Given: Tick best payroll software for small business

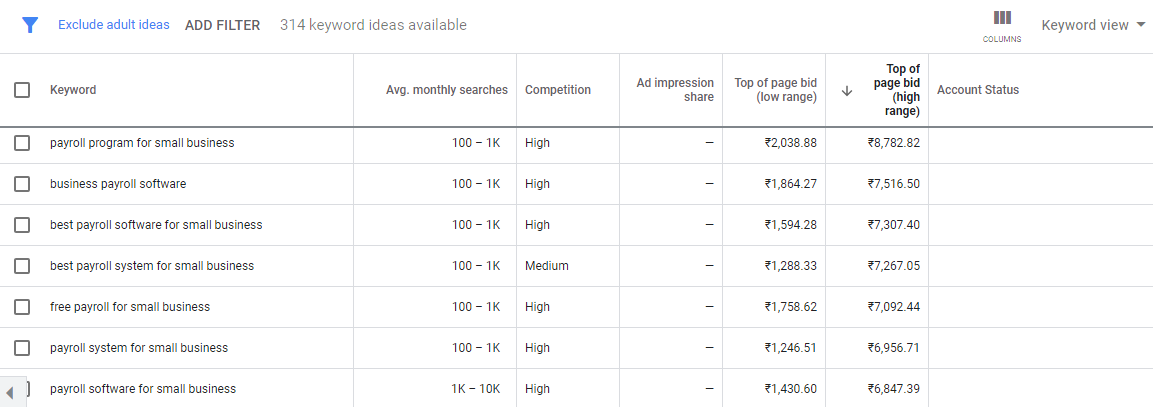Looking at the screenshot, I should click(x=22, y=225).
